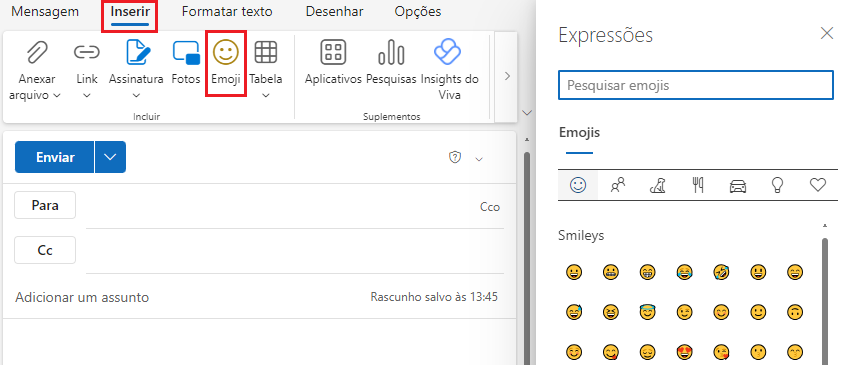Show more ribbon commands chevron
This screenshot has width=845, height=365.
click(x=507, y=77)
